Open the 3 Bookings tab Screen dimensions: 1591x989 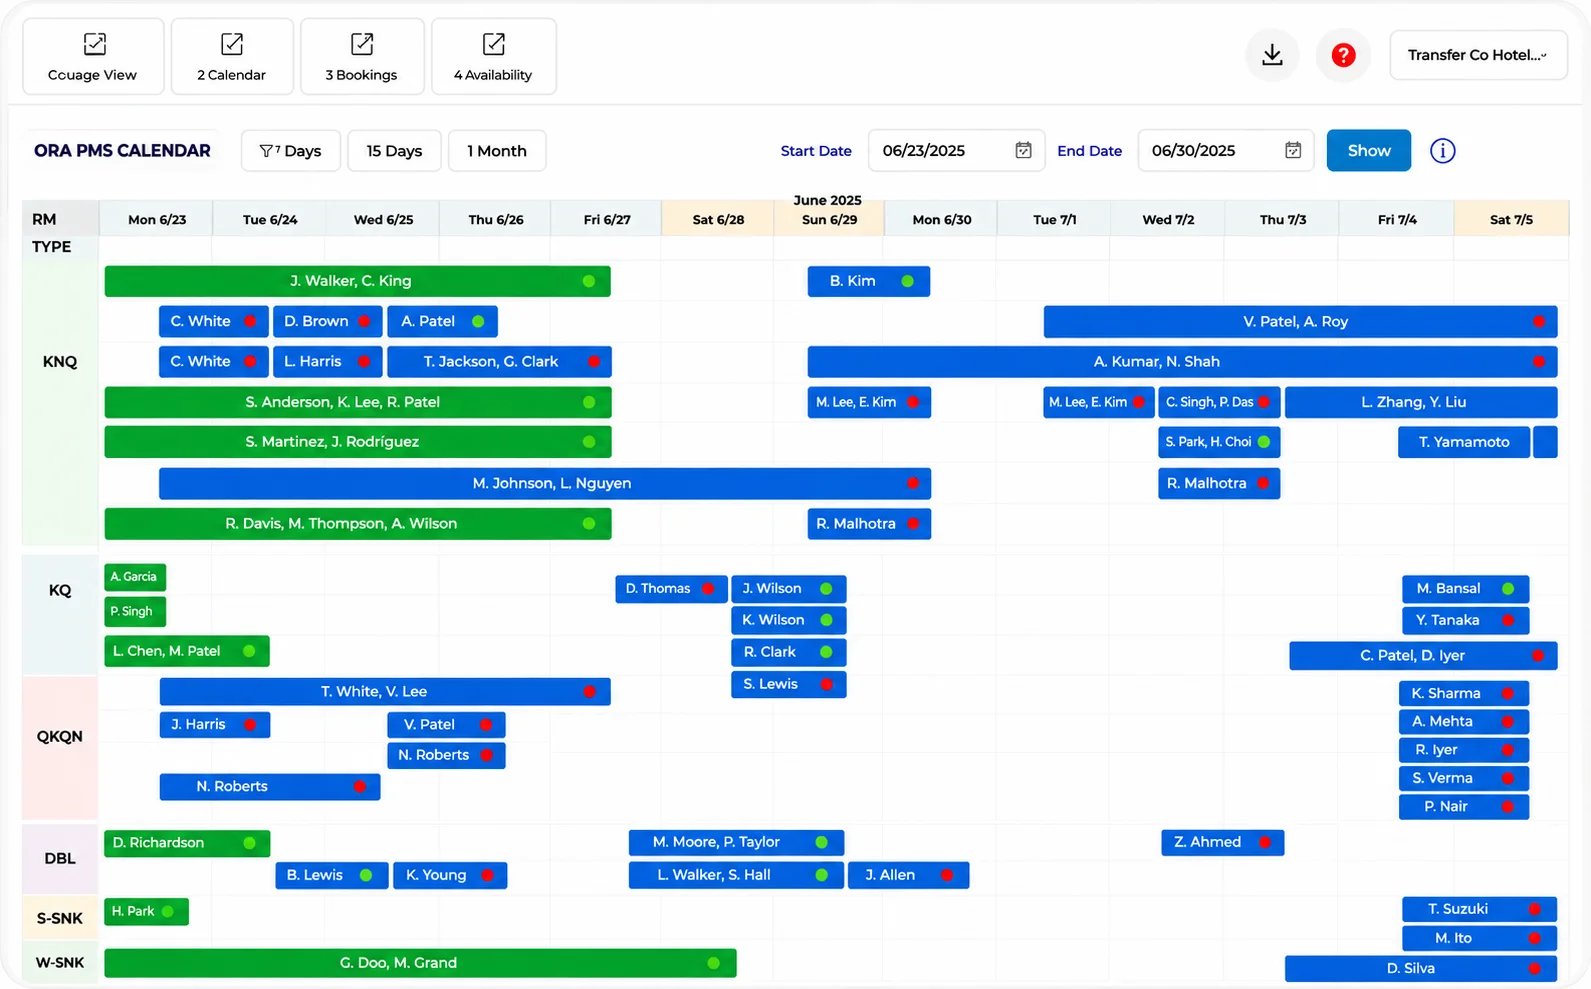click(362, 57)
